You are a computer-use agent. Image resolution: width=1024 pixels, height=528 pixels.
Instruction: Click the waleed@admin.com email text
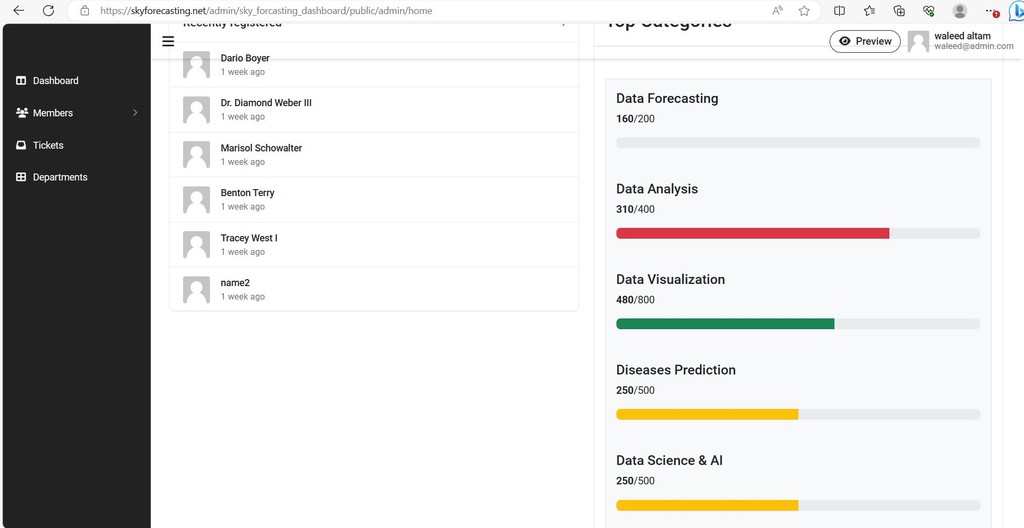974,46
